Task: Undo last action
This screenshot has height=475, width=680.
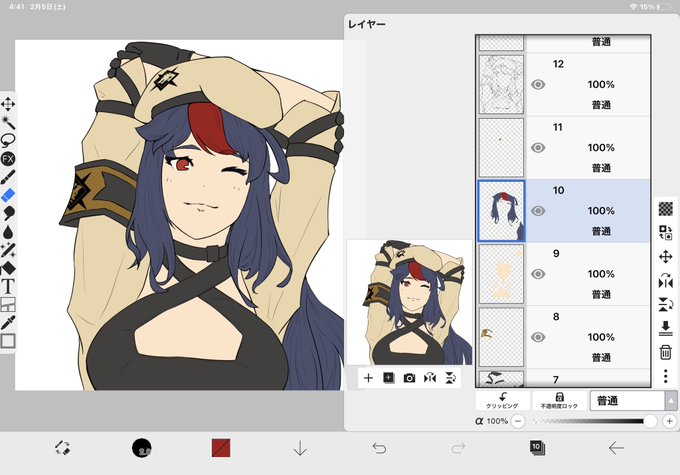Action: 379,448
